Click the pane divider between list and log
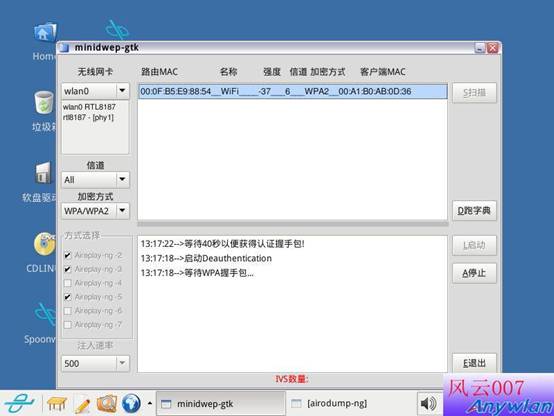Viewport: 554px width, 416px height. pyautogui.click(x=293, y=224)
